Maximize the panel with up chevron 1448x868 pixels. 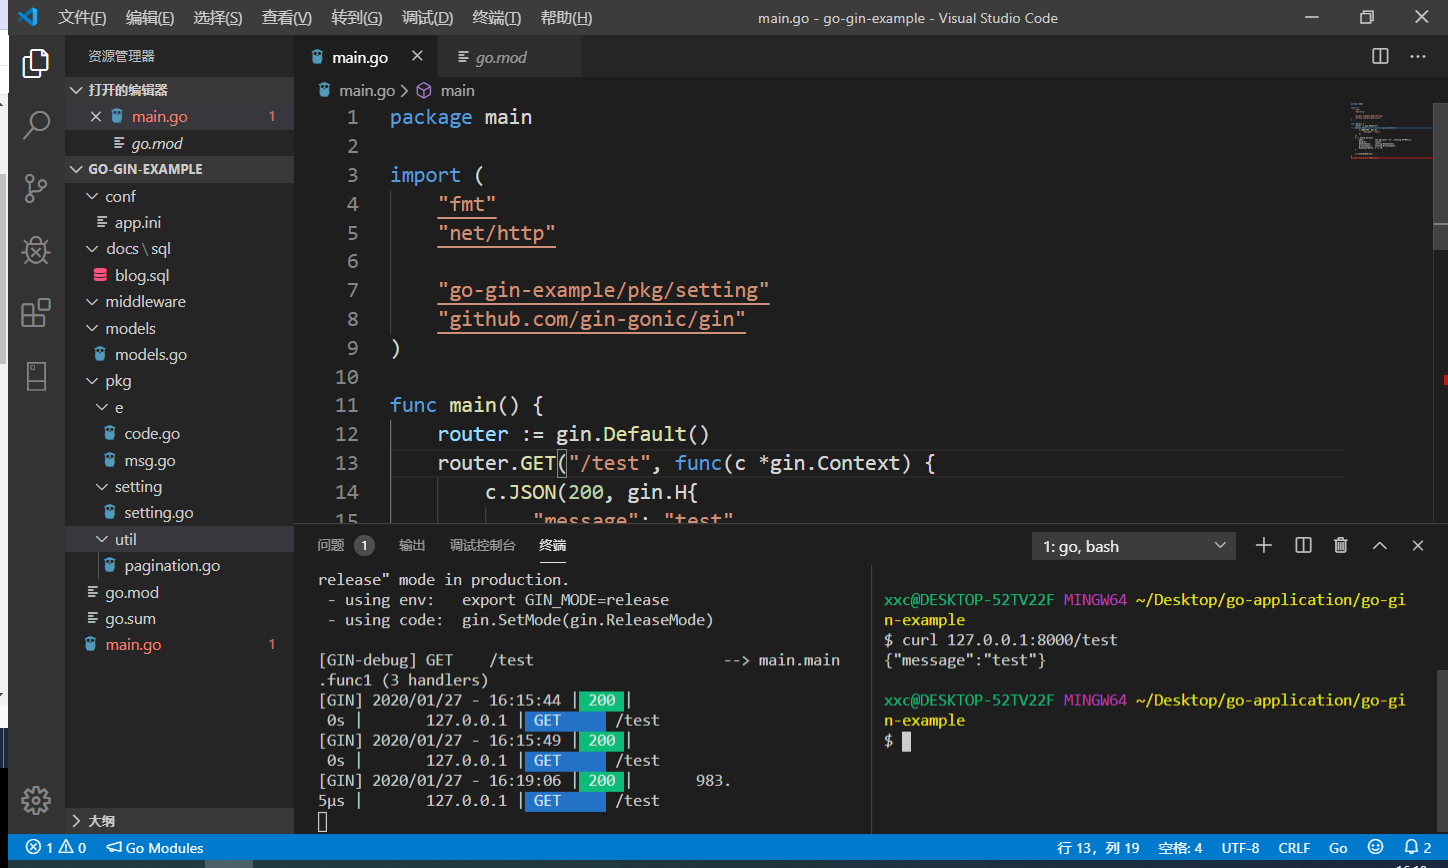[x=1379, y=545]
